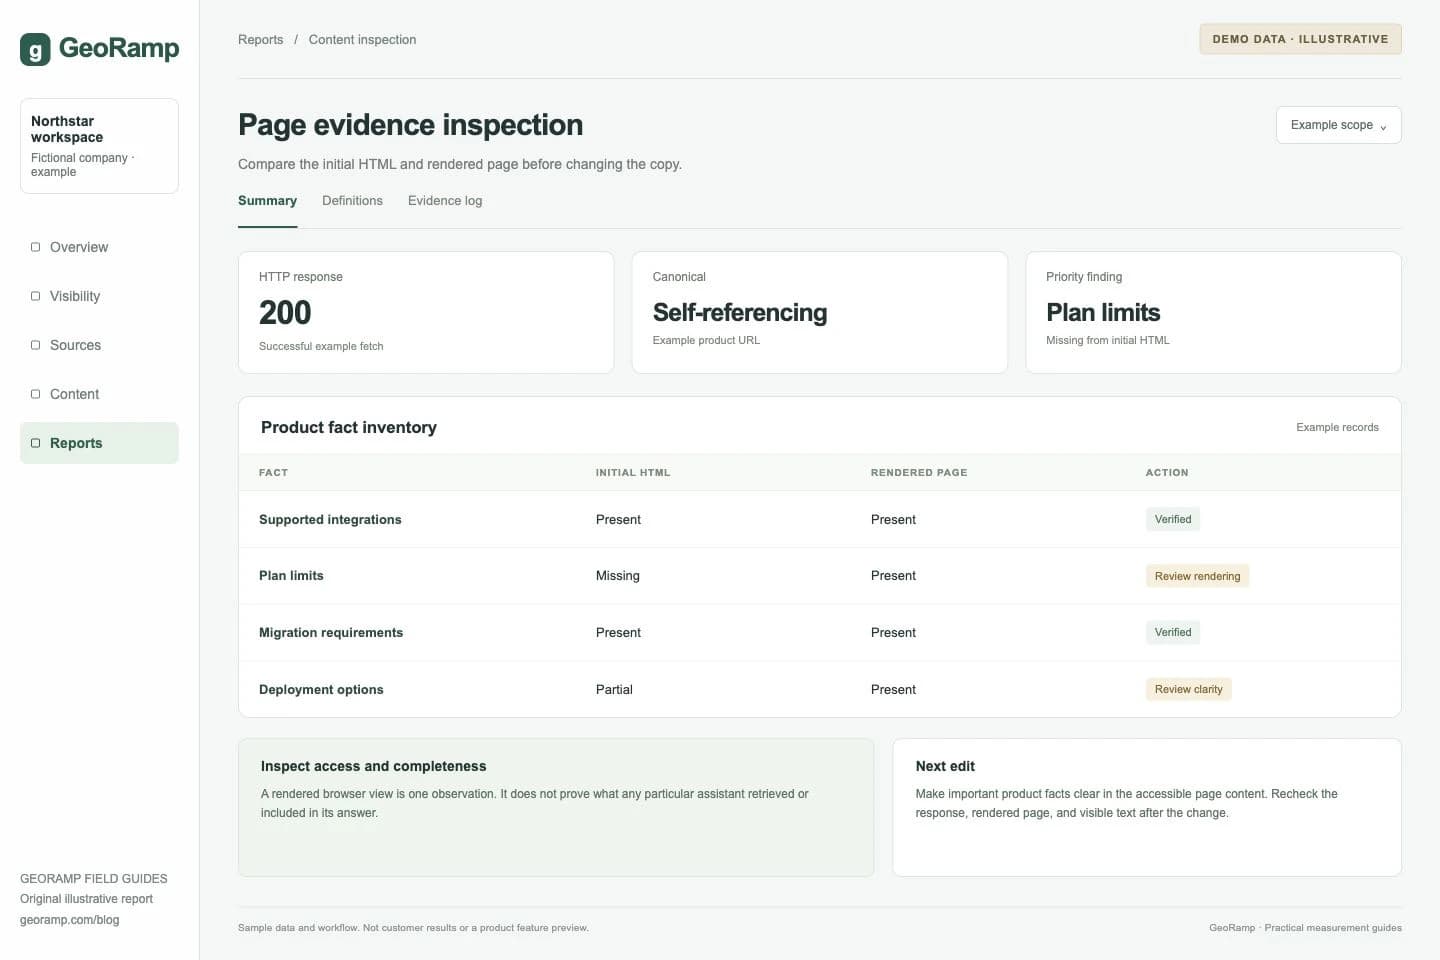Open the Priority finding Plan limits card
1440x960 pixels.
point(1213,313)
